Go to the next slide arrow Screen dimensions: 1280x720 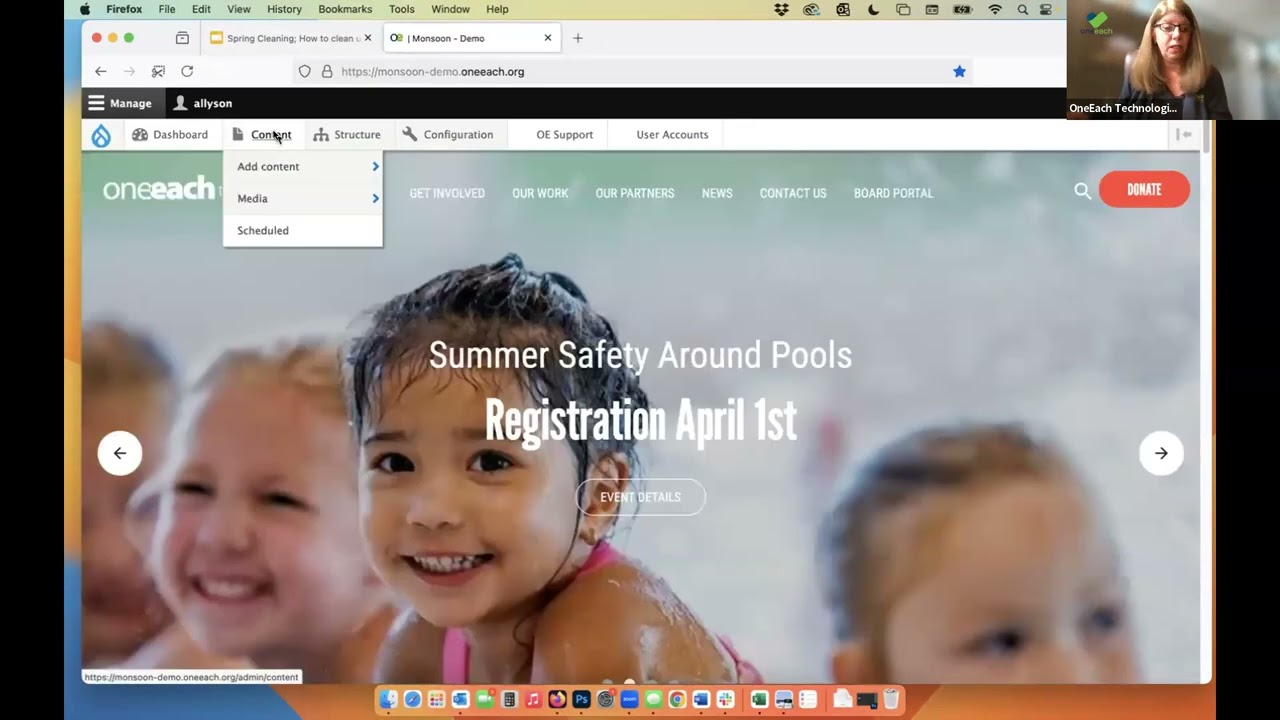coord(1161,453)
